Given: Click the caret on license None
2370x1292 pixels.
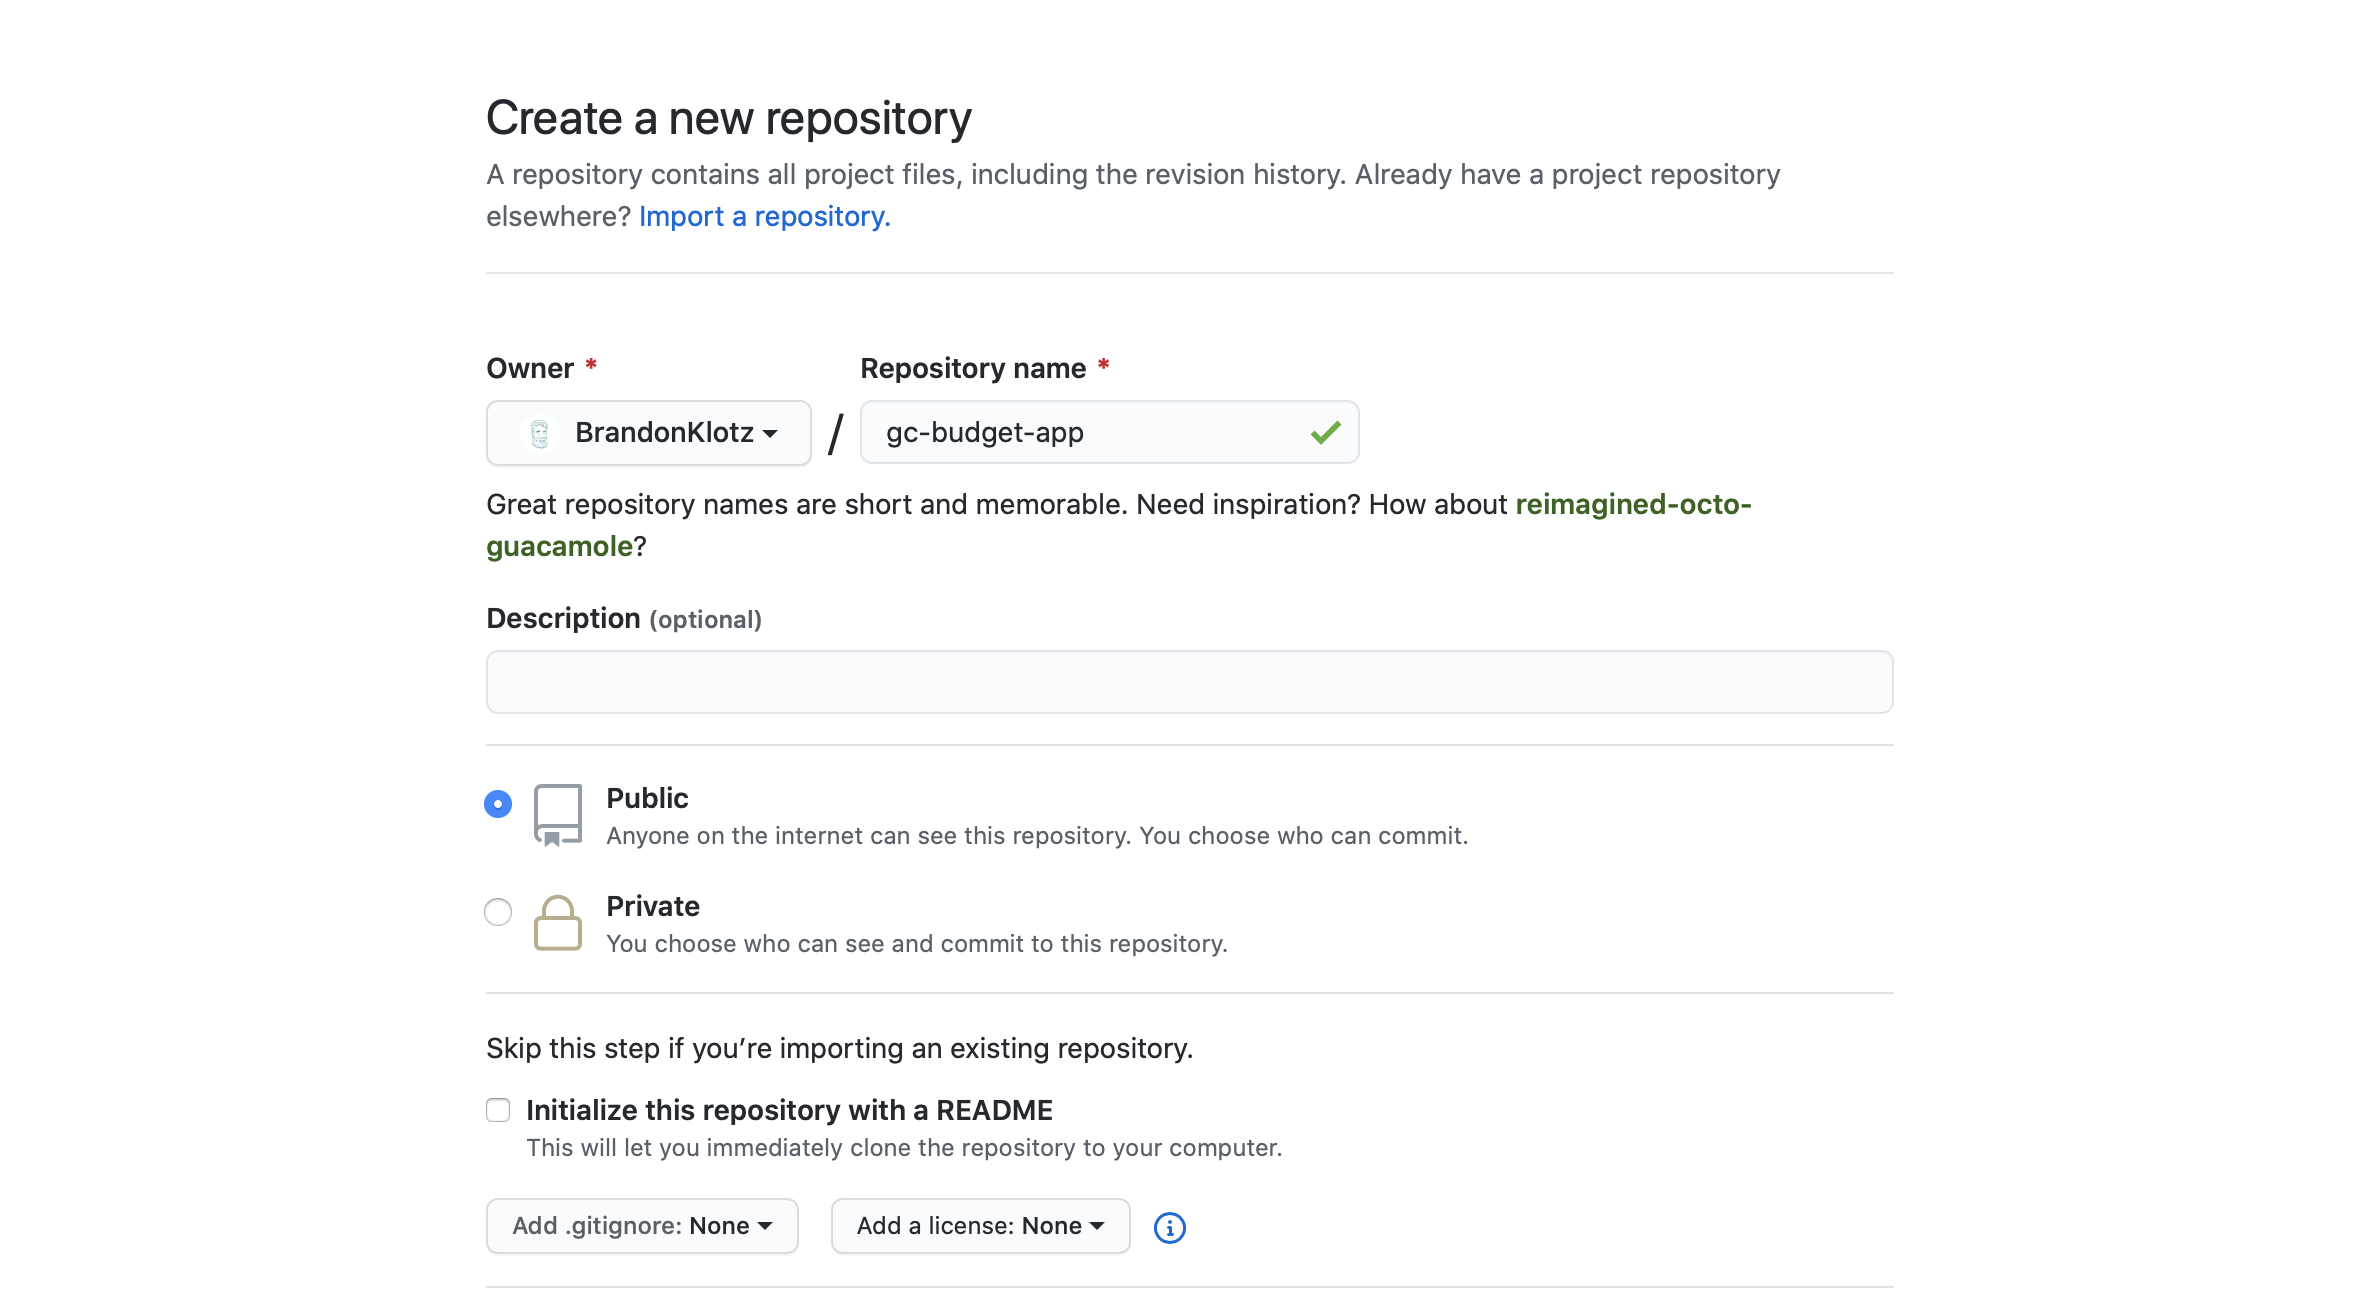Looking at the screenshot, I should coord(1097,1226).
